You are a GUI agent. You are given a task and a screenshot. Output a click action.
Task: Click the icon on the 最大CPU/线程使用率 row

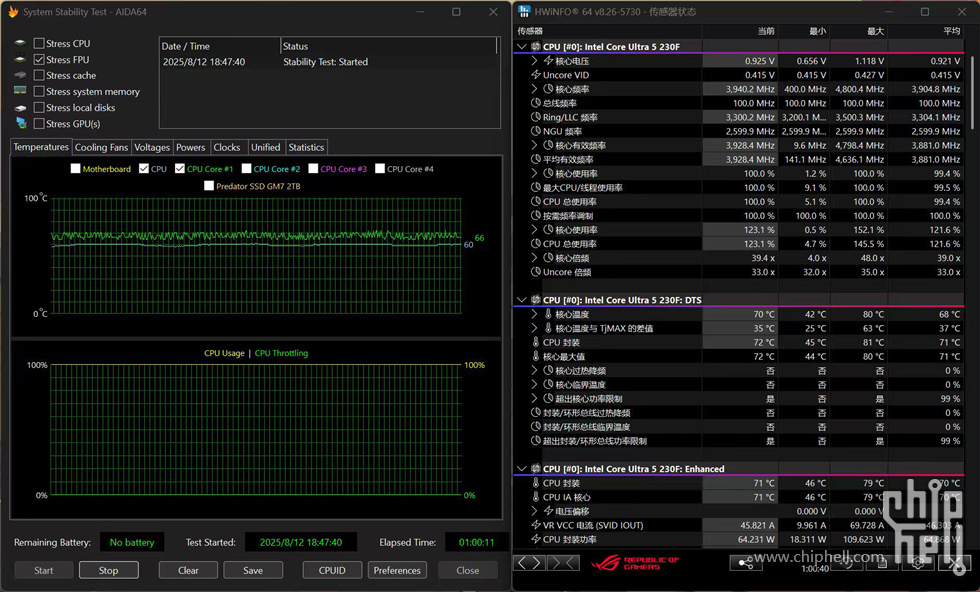(x=536, y=188)
